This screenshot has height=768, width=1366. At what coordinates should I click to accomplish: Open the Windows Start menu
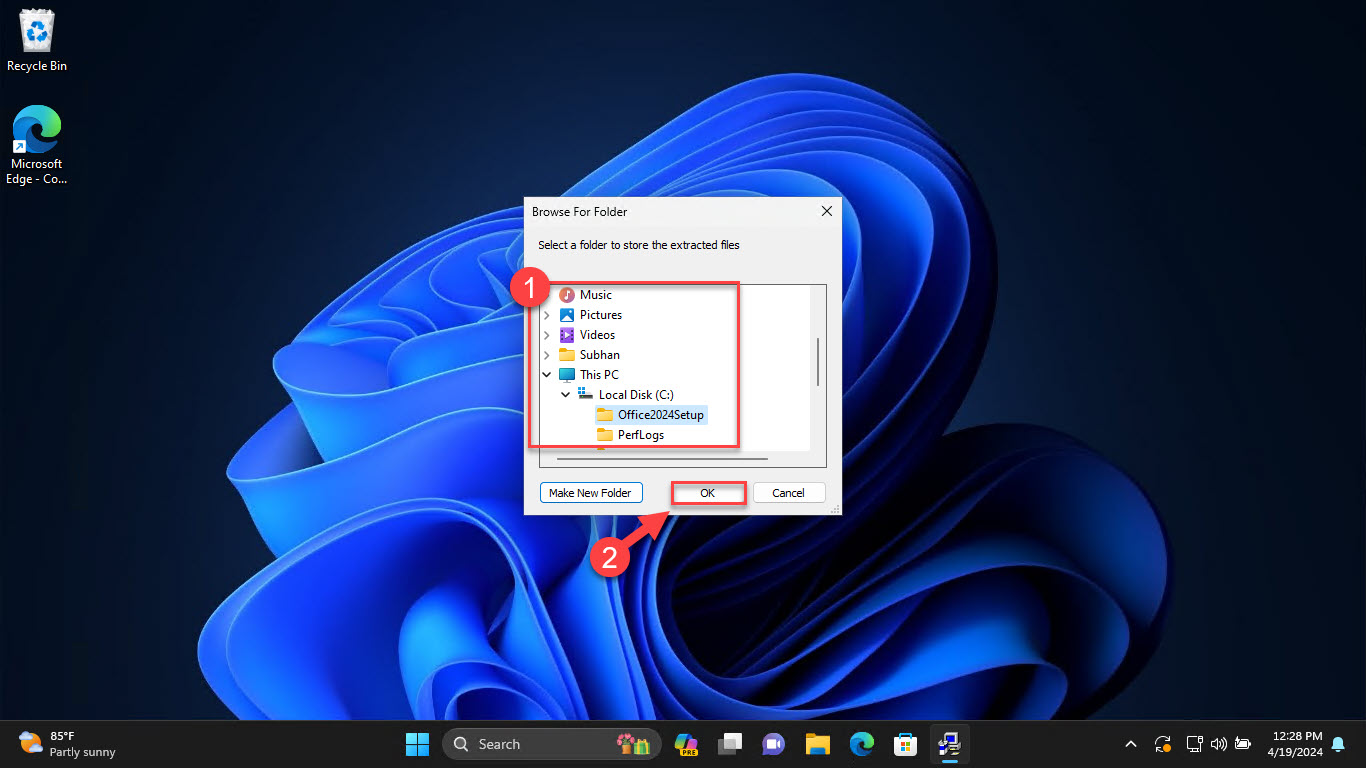click(417, 744)
